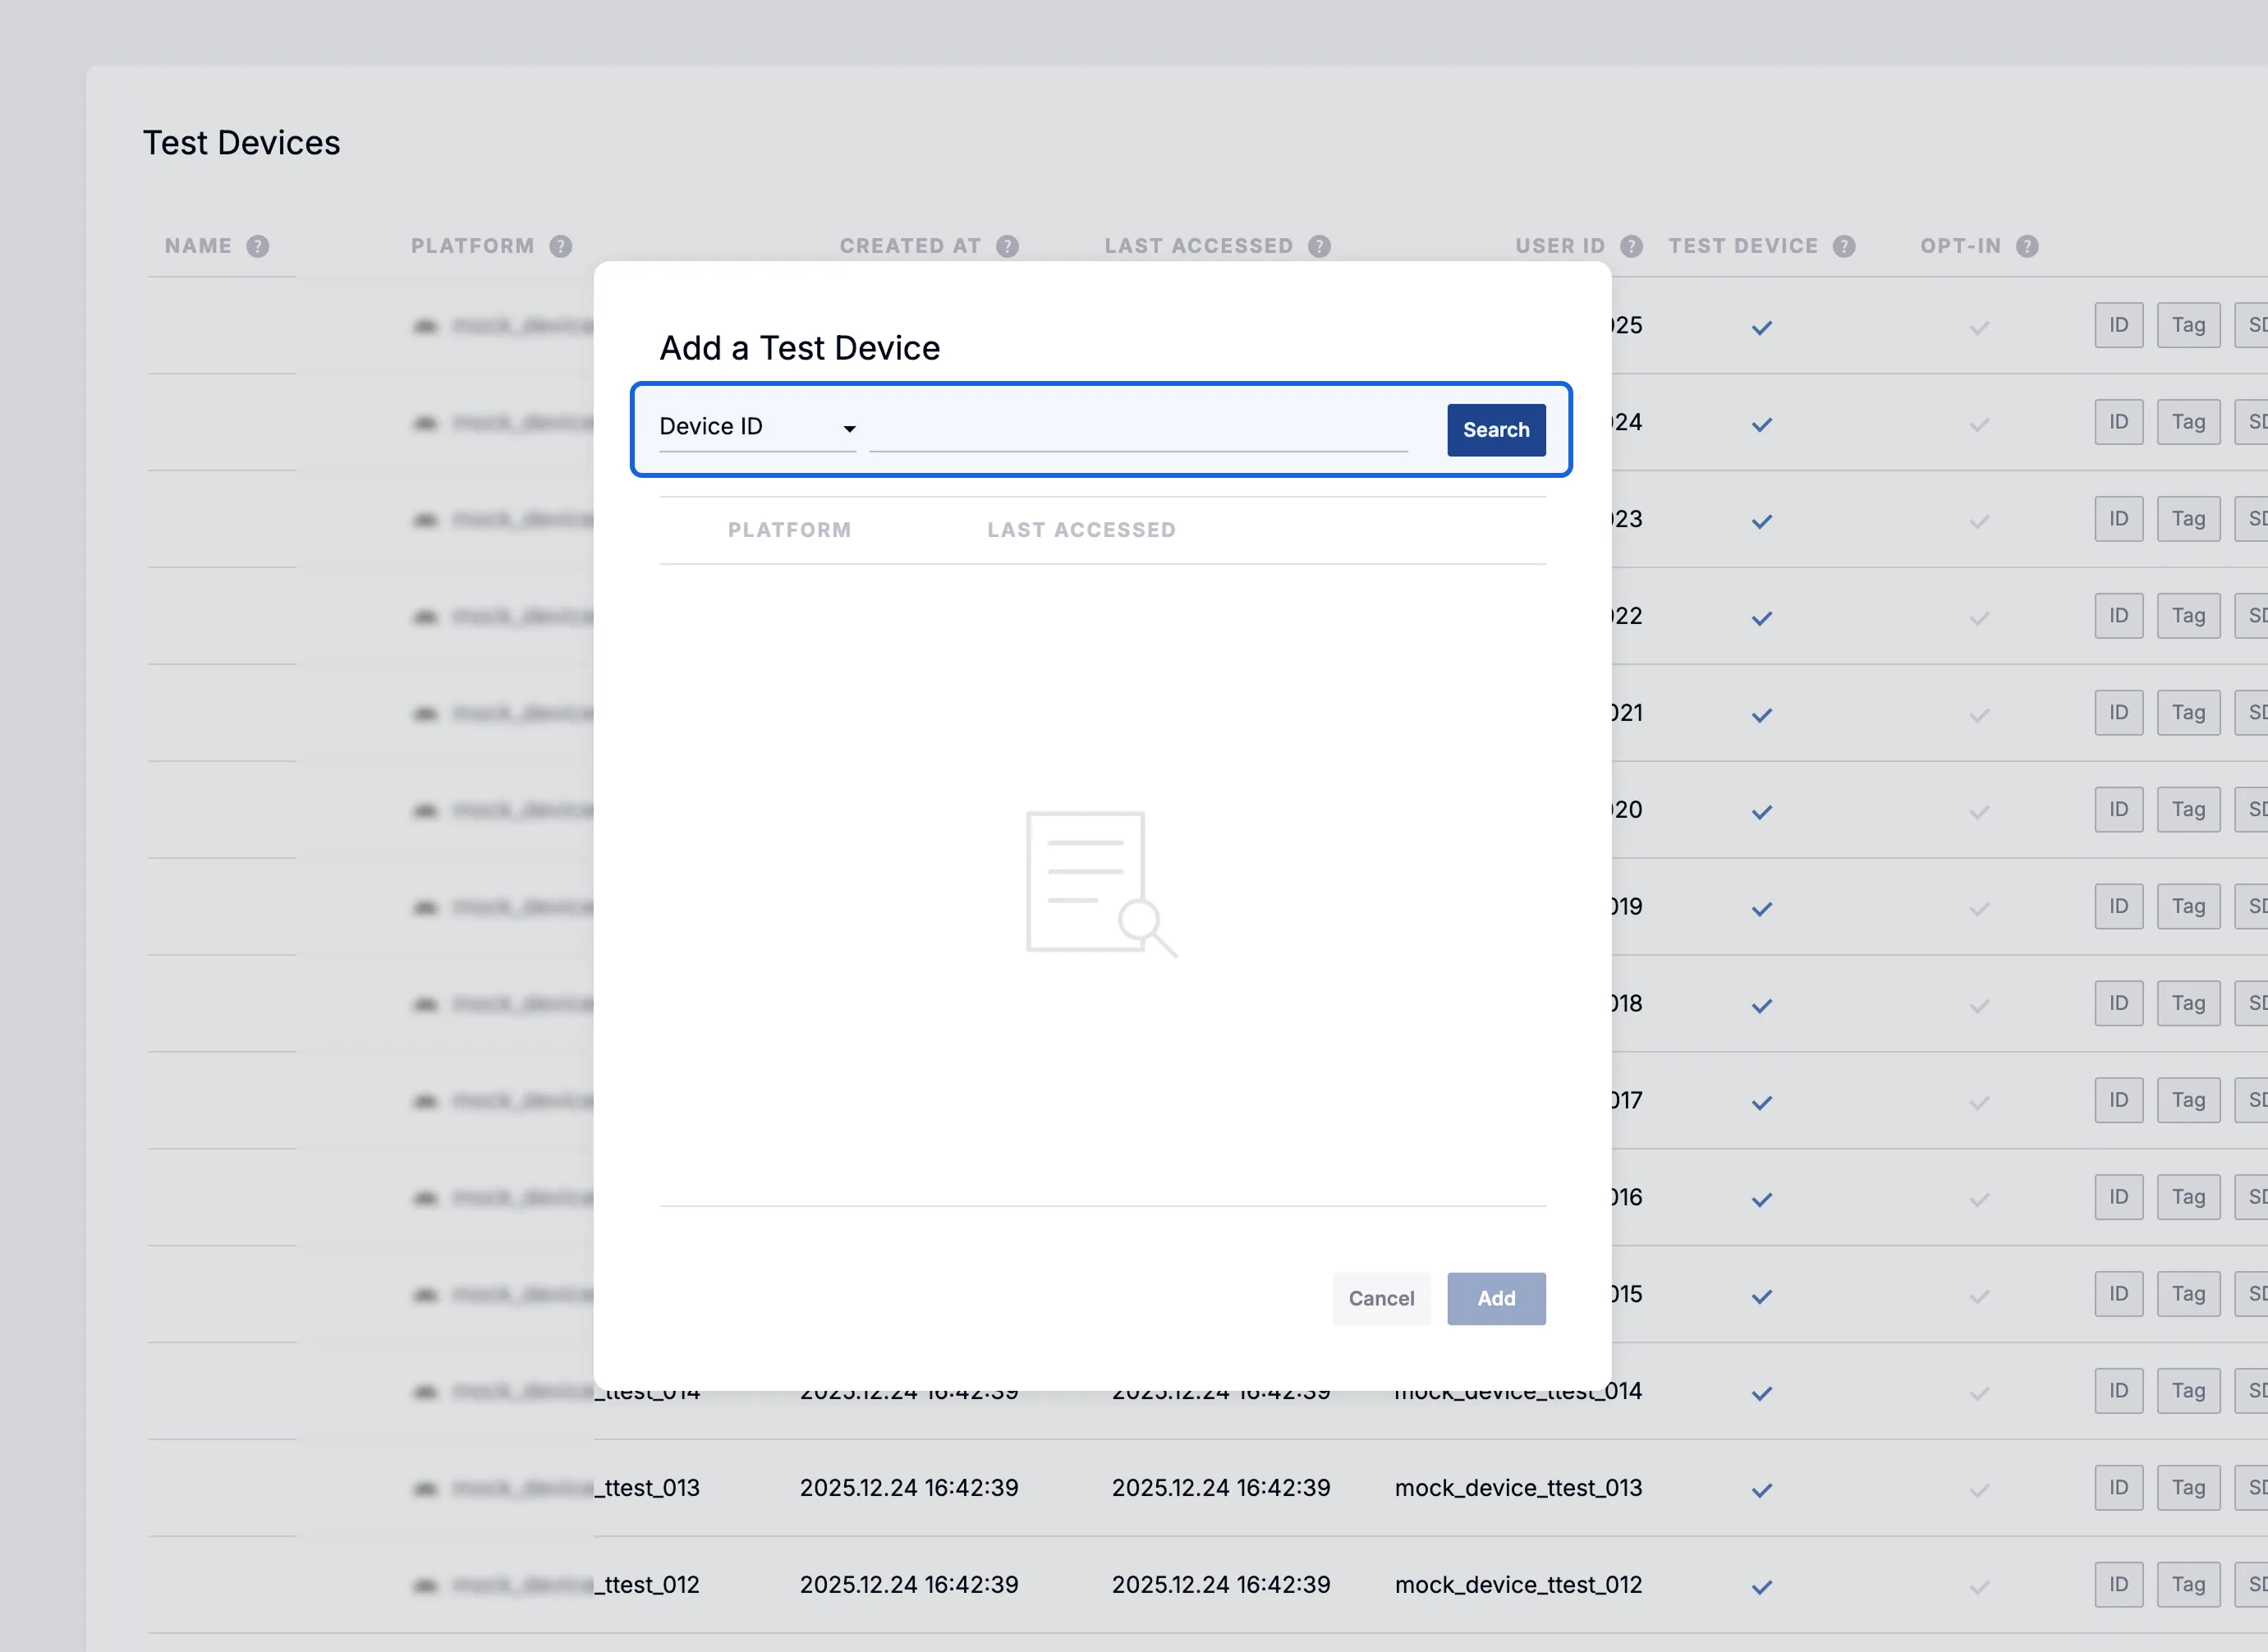Screen dimensions: 2268x1652
Task: Click the NAME column header in the table
Action: 198,246
